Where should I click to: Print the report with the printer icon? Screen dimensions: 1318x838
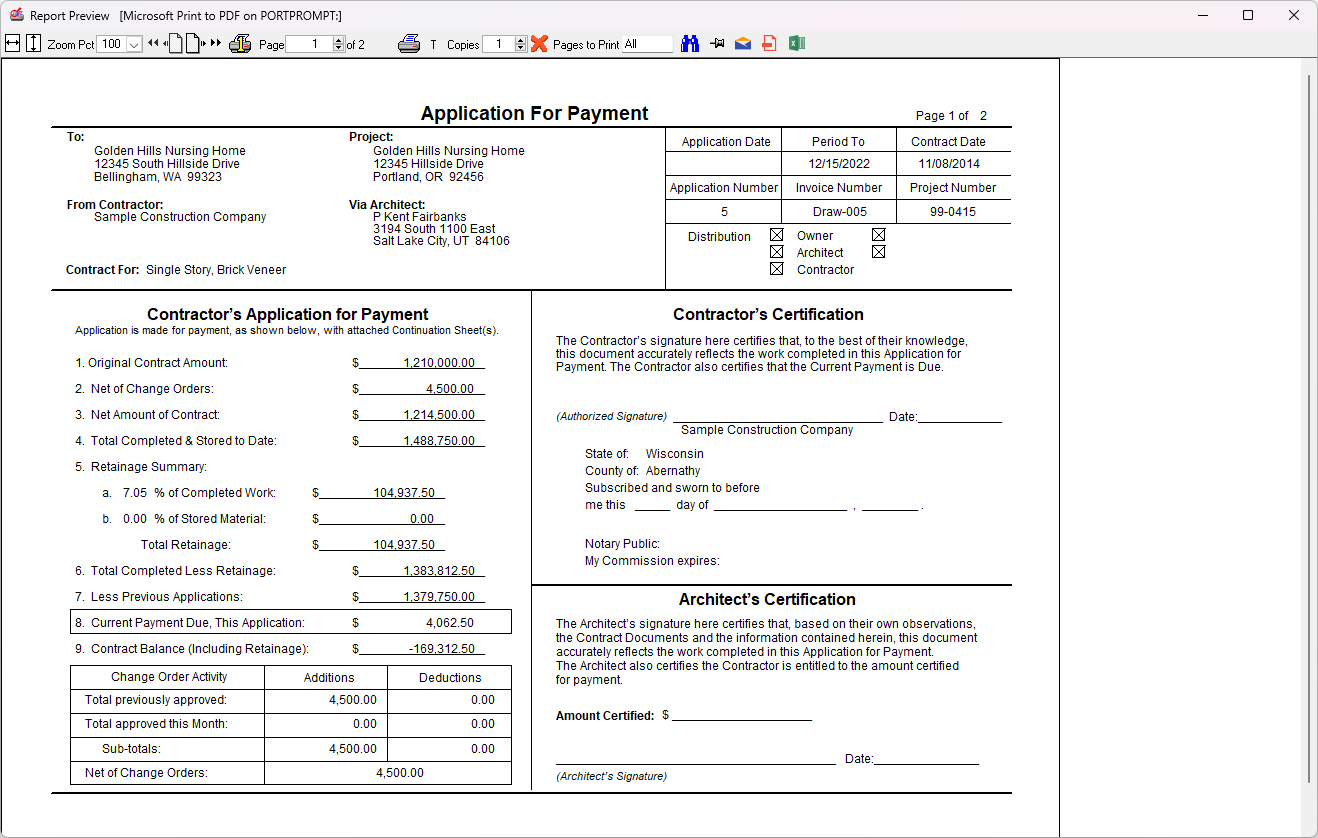(409, 43)
